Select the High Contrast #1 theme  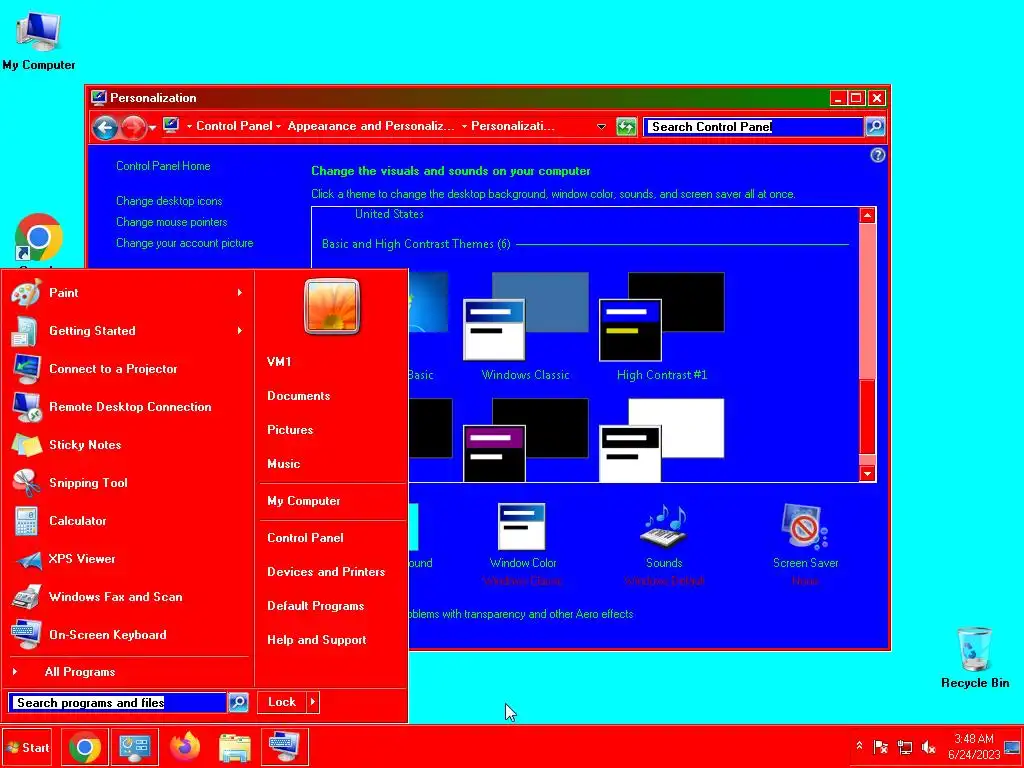662,327
